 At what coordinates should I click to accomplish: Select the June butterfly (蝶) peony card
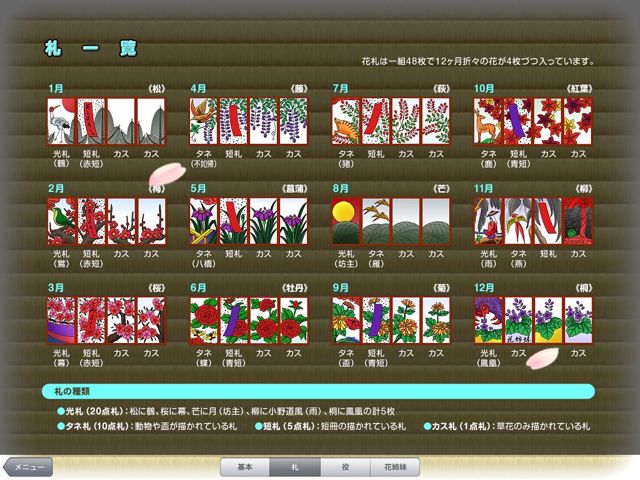[203, 320]
